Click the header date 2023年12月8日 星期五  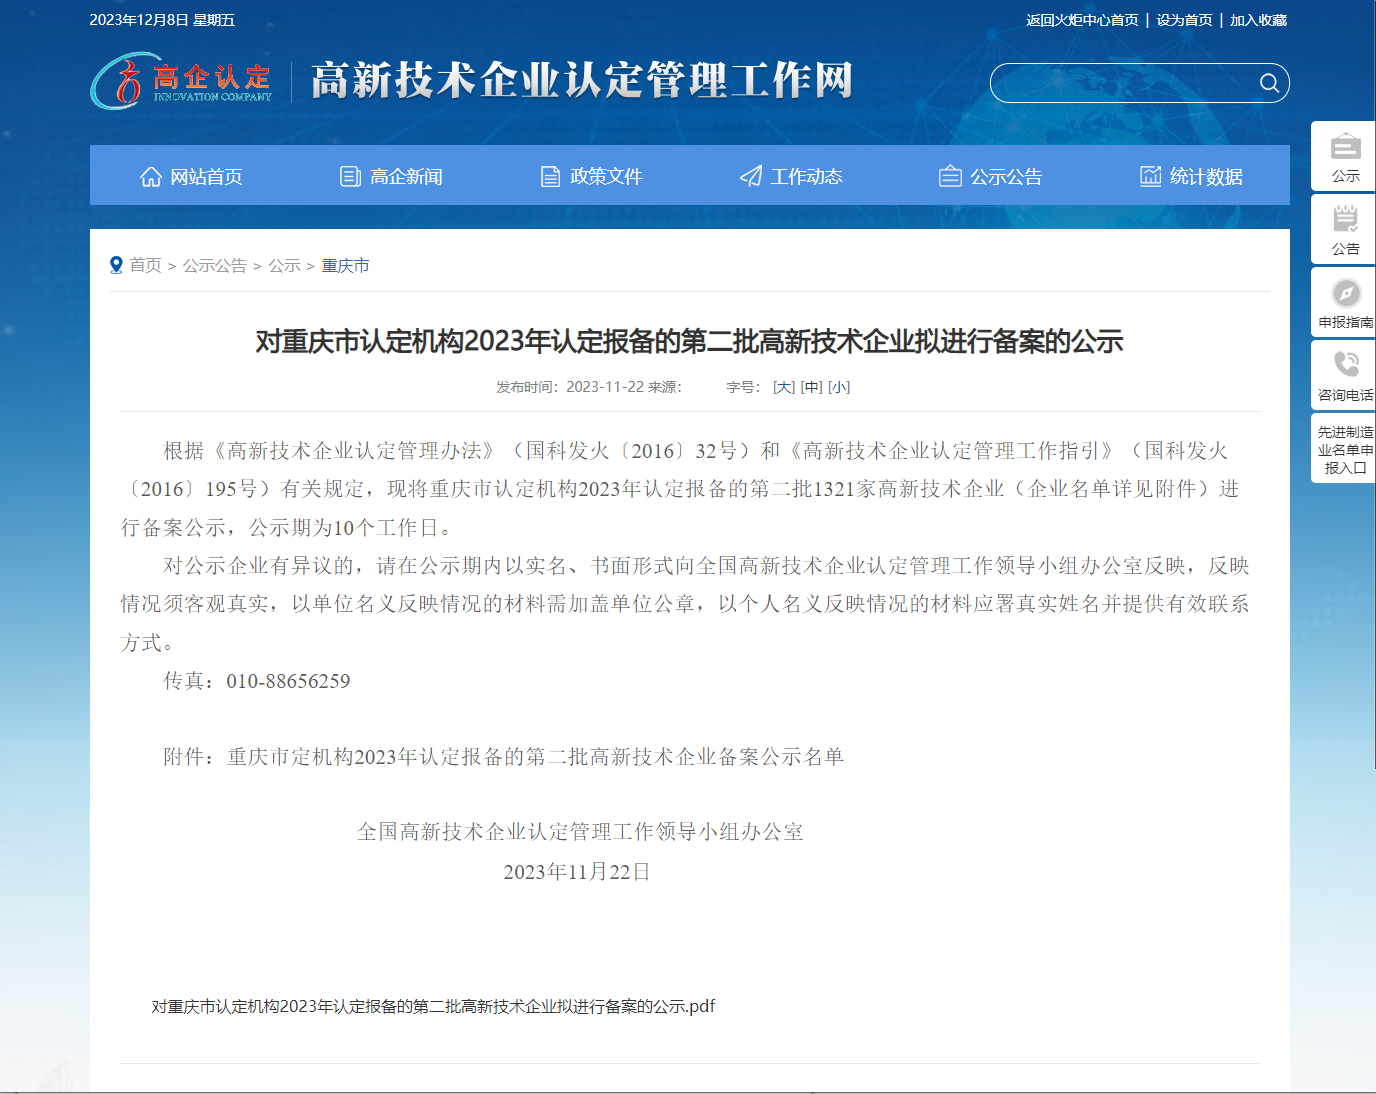click(162, 20)
